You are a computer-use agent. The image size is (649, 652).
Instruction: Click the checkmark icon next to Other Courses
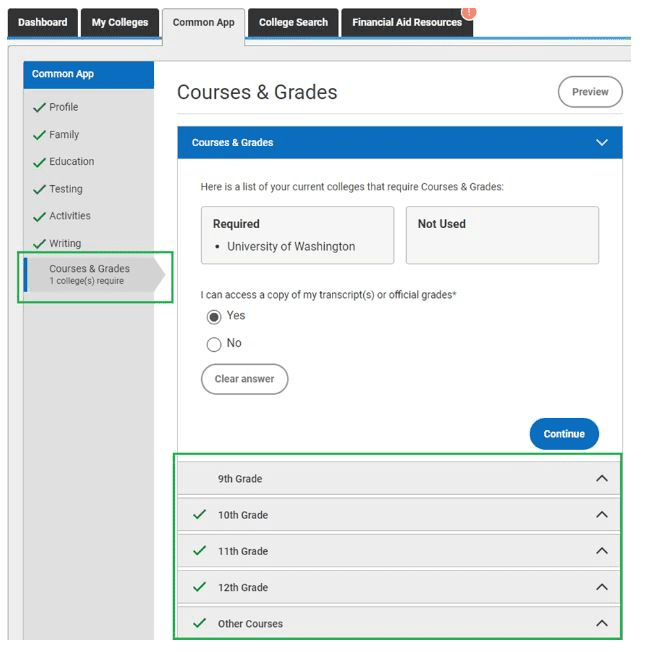(200, 623)
